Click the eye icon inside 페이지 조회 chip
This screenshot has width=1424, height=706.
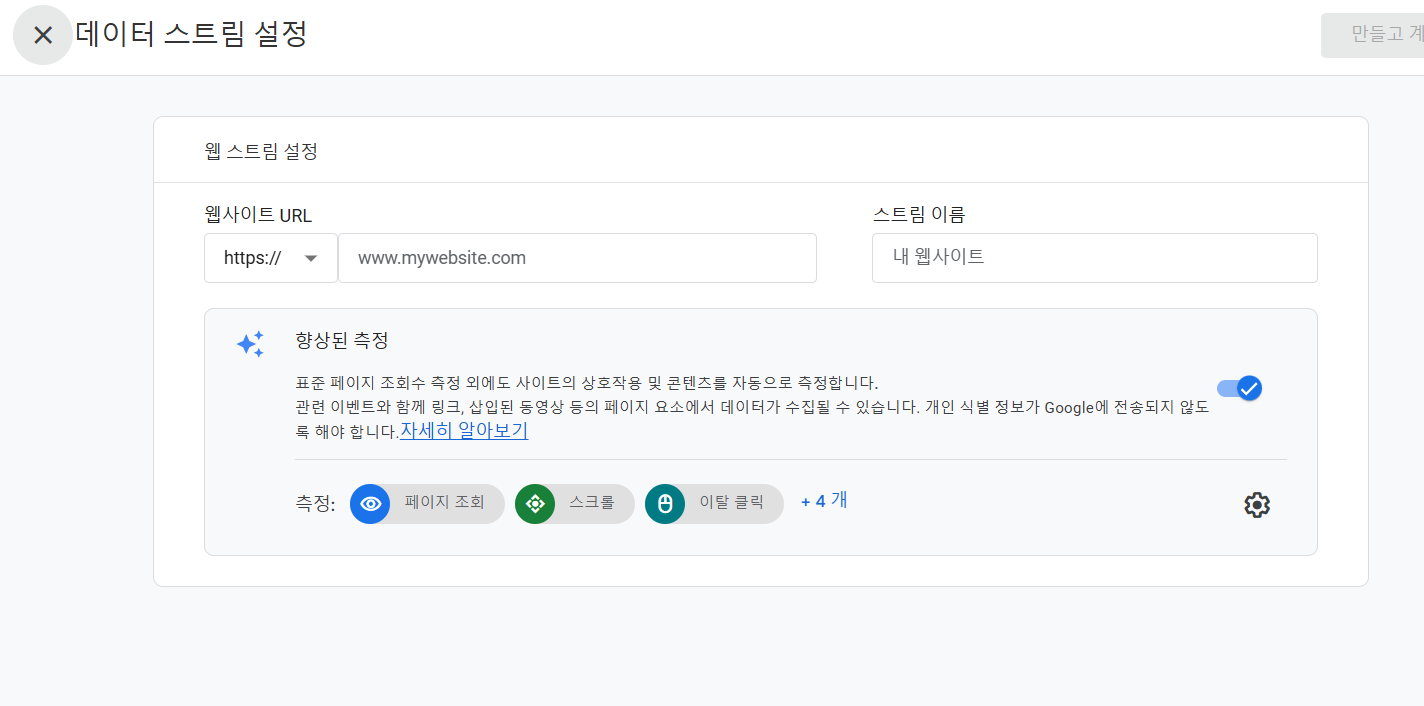(370, 503)
